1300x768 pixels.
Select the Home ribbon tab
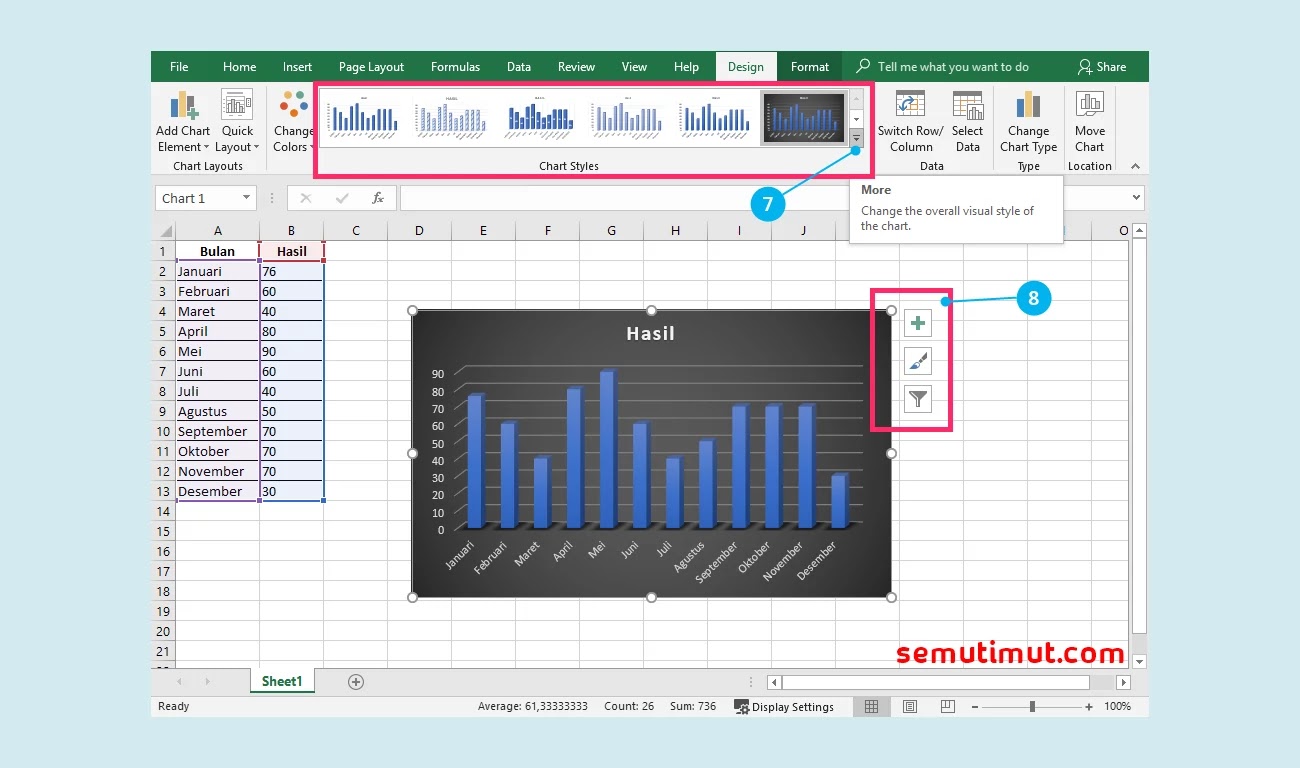tap(239, 66)
